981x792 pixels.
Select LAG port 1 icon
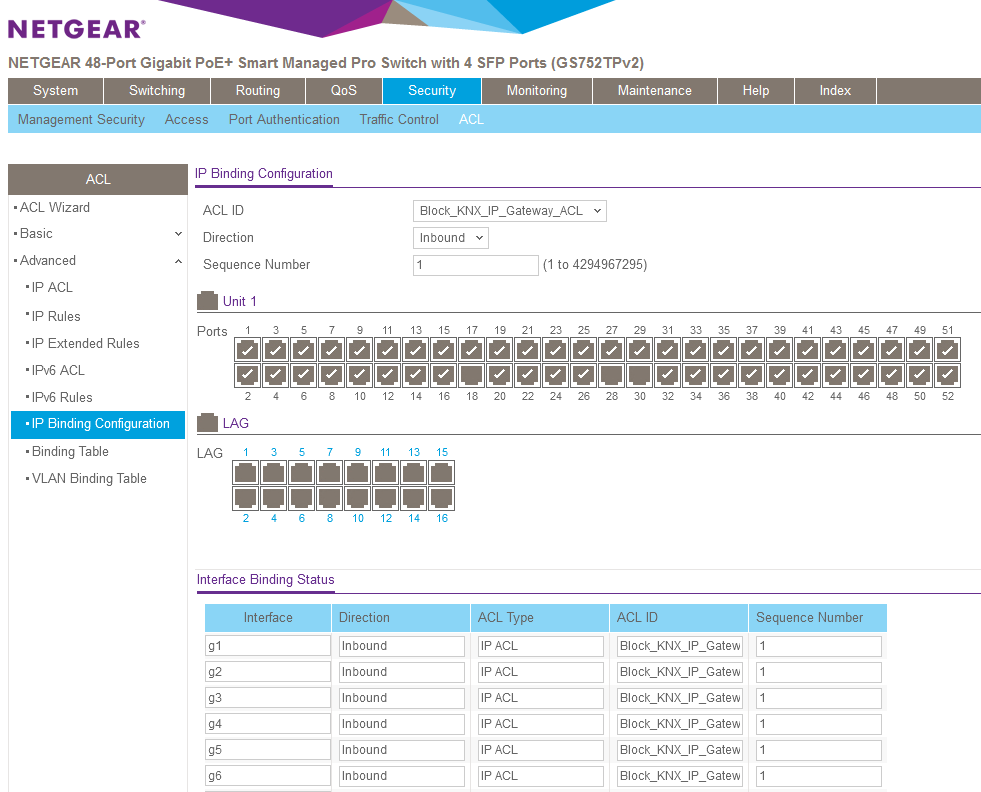(245, 472)
